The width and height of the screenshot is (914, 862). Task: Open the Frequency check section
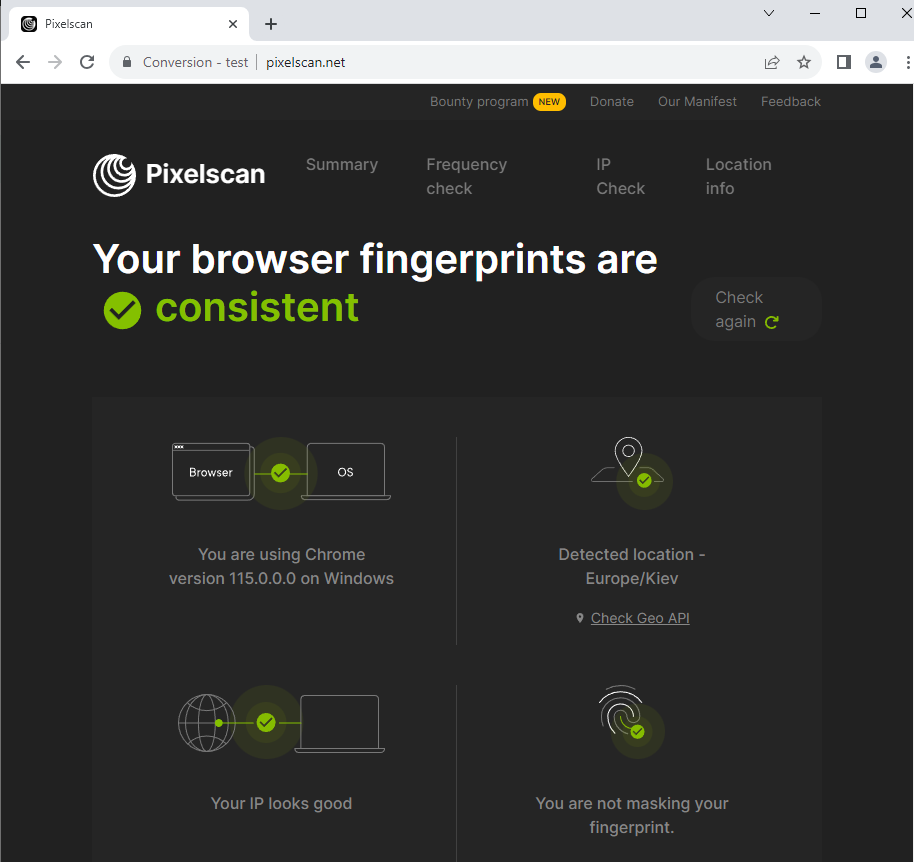pos(466,176)
